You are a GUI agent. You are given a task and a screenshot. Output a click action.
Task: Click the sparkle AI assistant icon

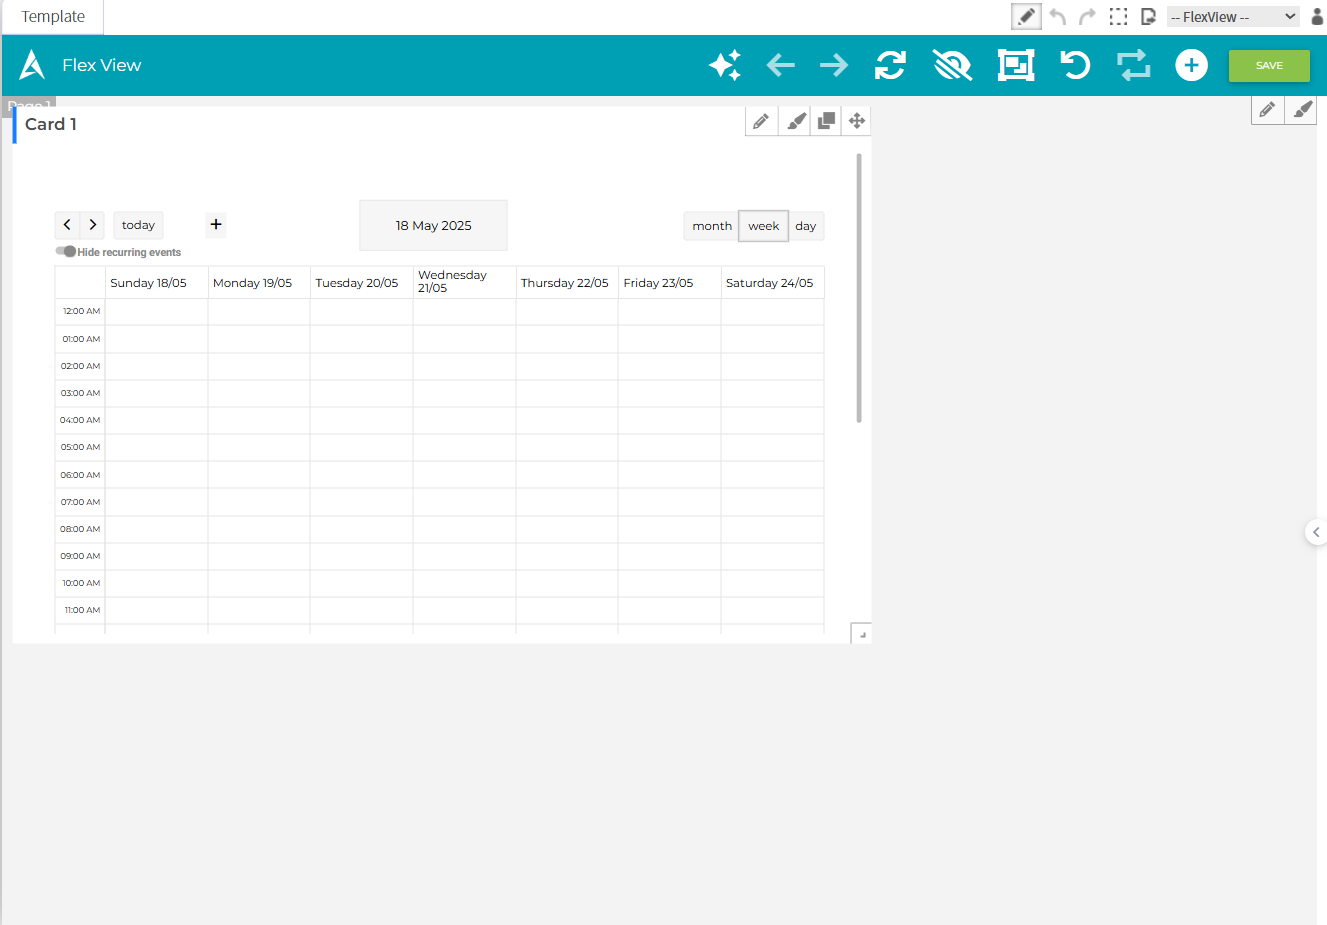[x=725, y=65]
